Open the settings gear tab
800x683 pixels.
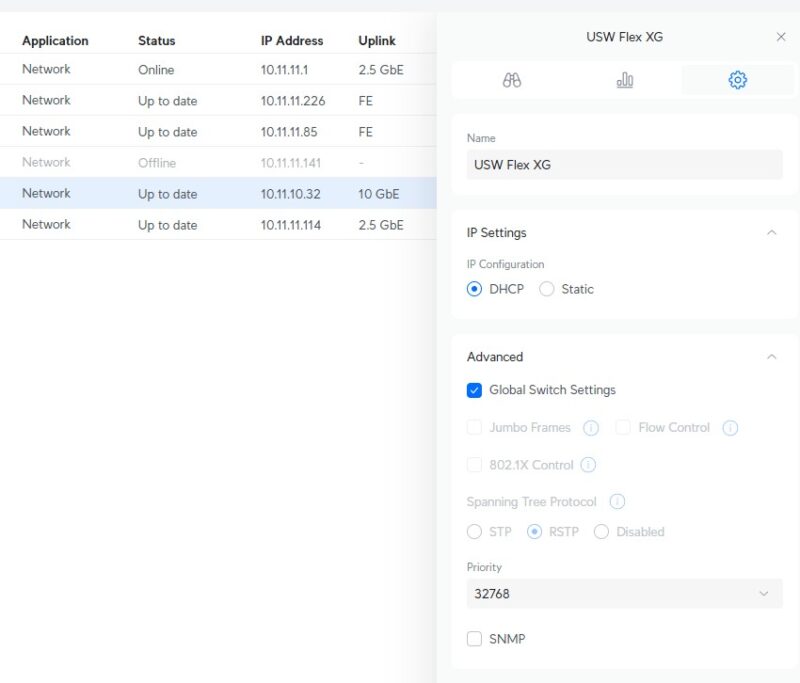(x=737, y=79)
